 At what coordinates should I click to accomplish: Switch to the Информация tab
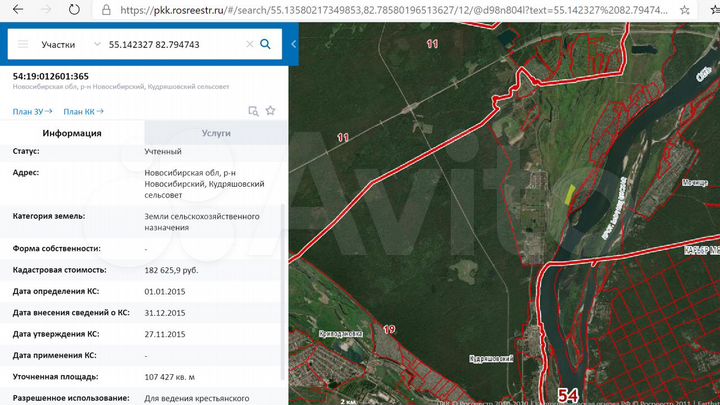[x=72, y=133]
